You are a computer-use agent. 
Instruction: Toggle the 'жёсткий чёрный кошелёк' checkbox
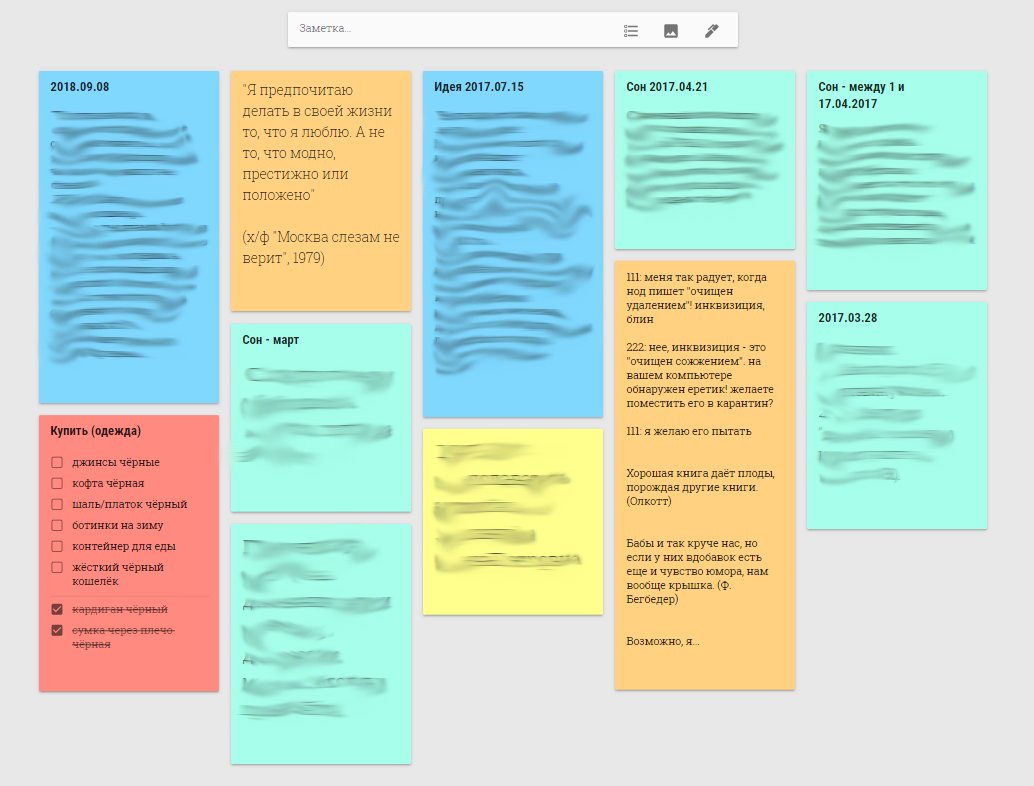click(57, 567)
